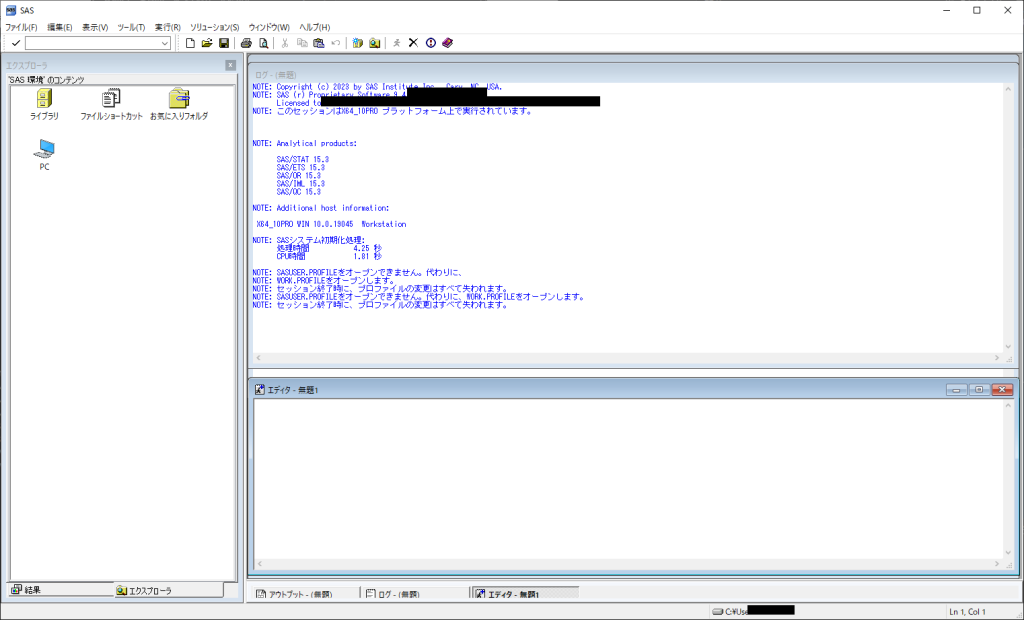Click the Ln 1, Col 1 status indicator
This screenshot has width=1024, height=620.
967,612
